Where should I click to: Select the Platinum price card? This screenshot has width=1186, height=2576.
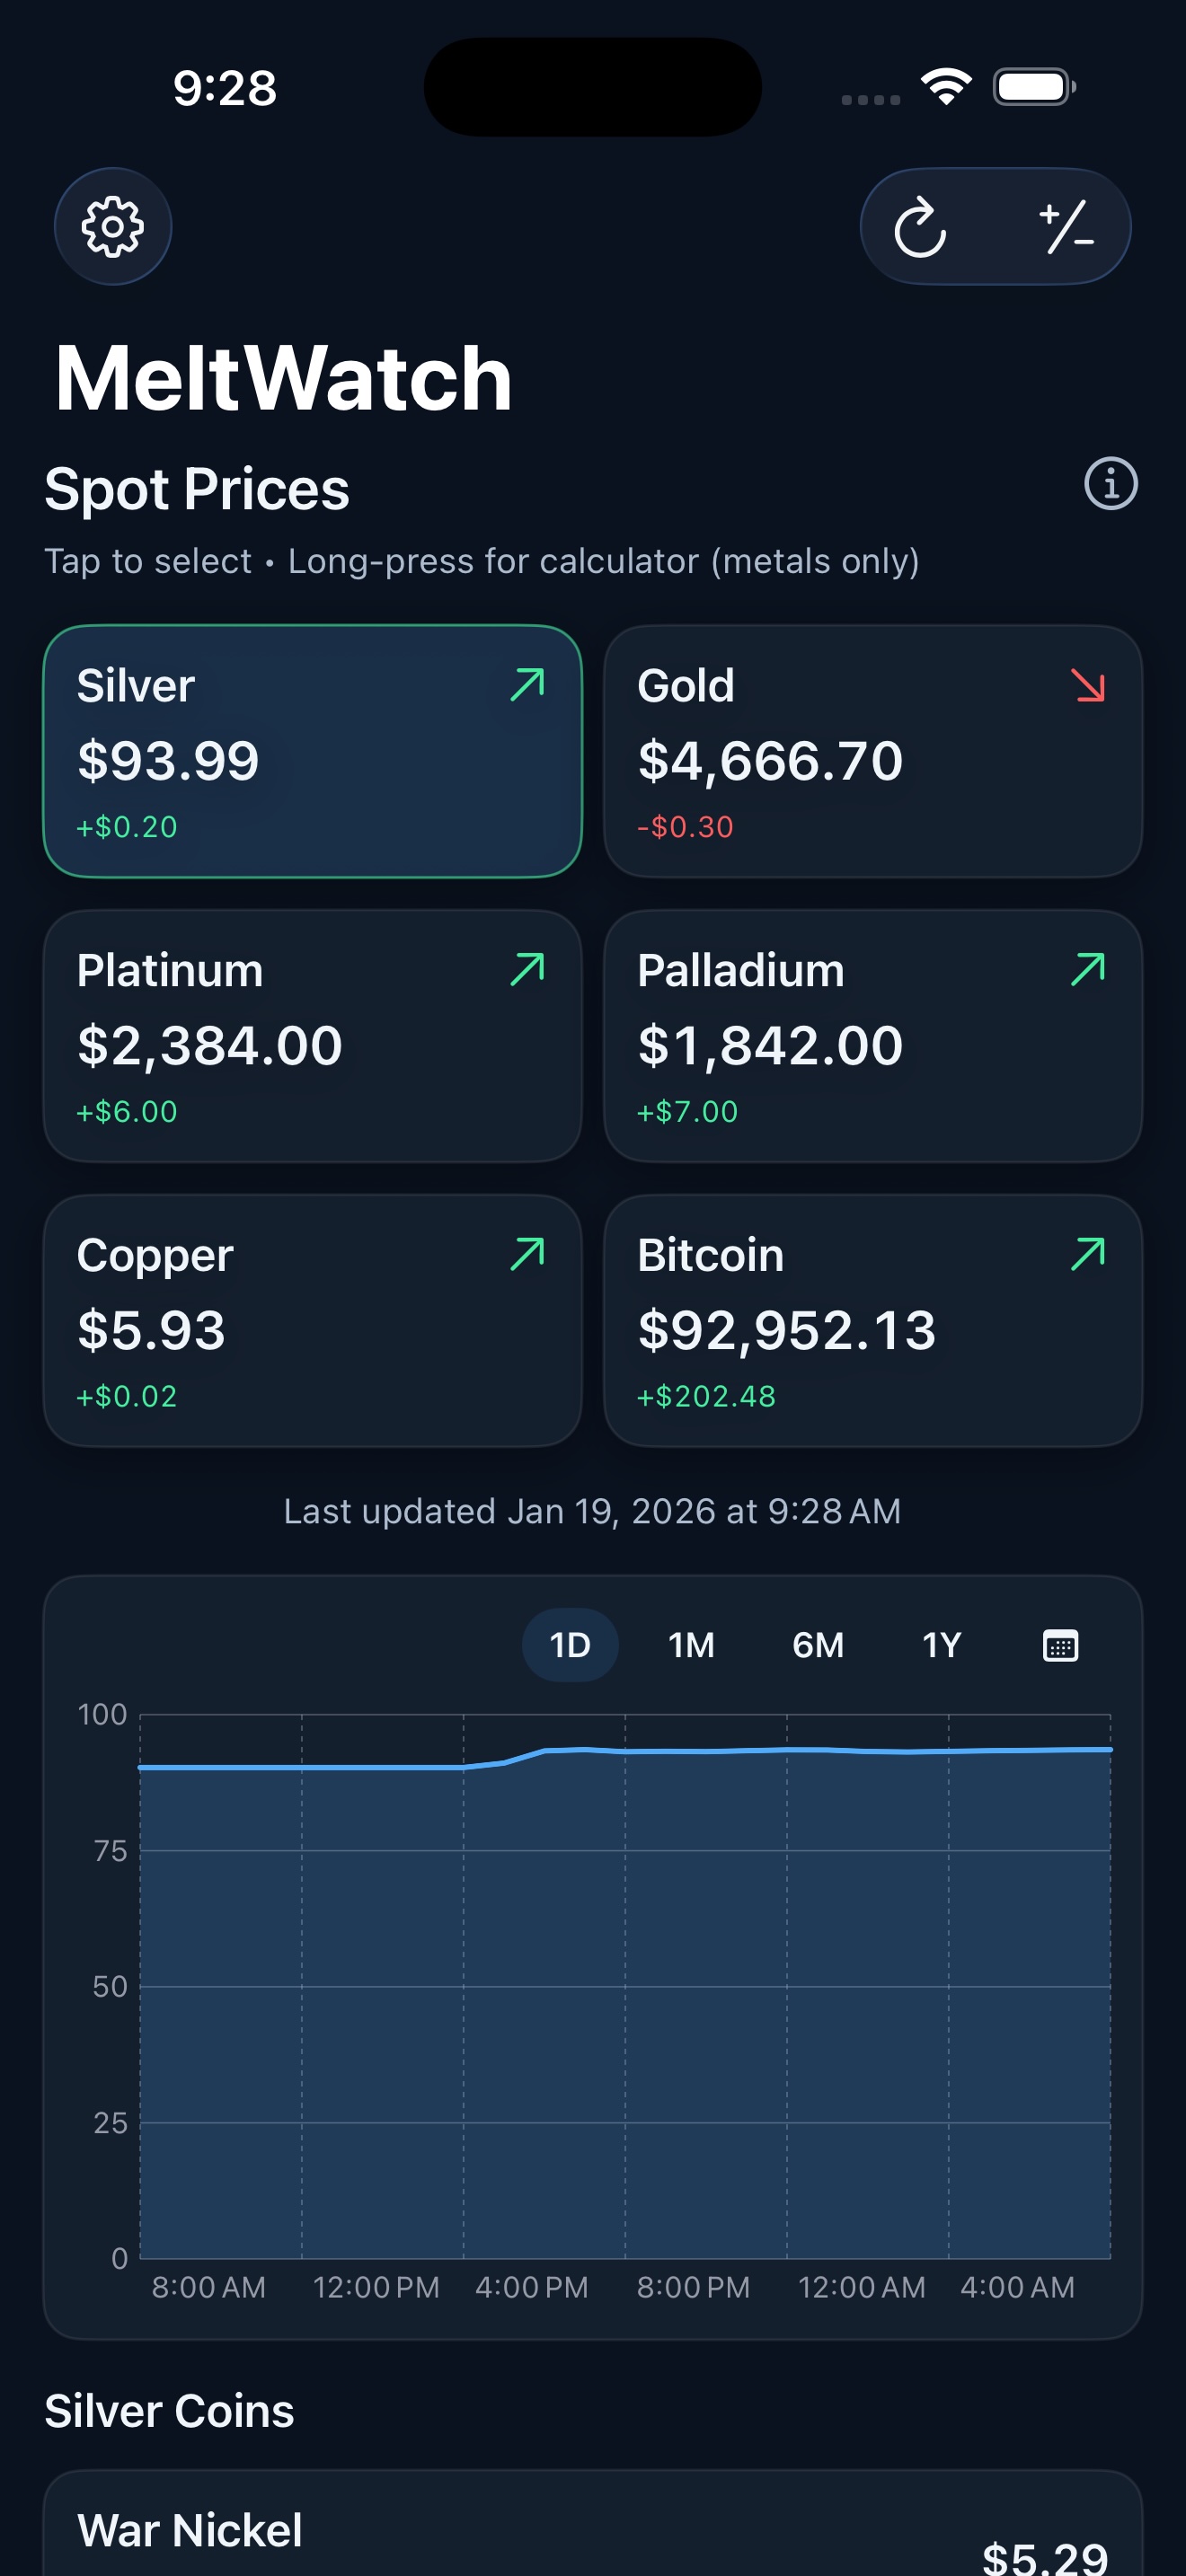pyautogui.click(x=312, y=1036)
